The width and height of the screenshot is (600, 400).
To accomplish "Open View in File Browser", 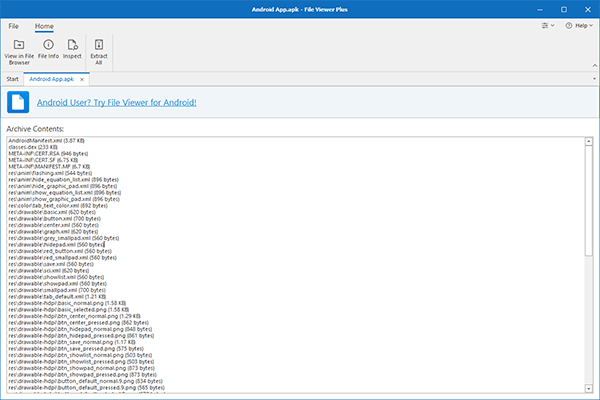I will (x=19, y=52).
